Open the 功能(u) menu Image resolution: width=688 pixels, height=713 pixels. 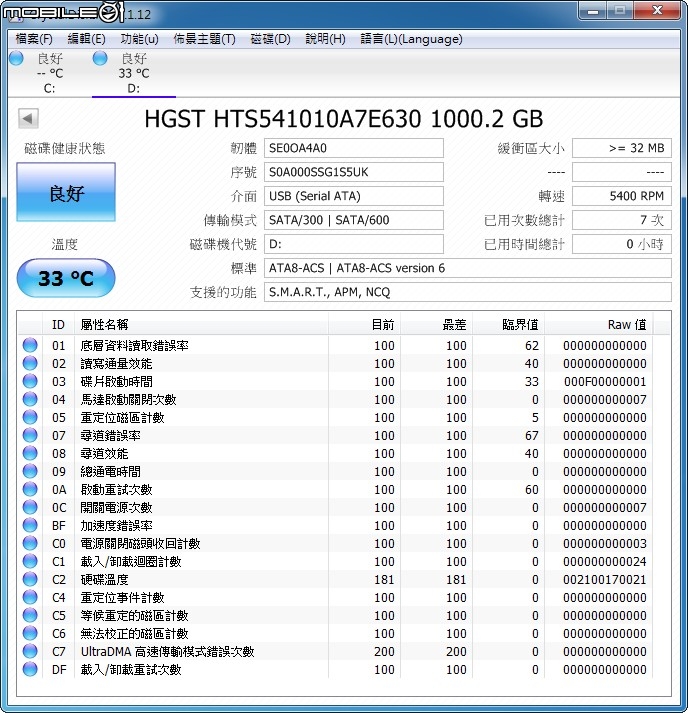pos(139,39)
